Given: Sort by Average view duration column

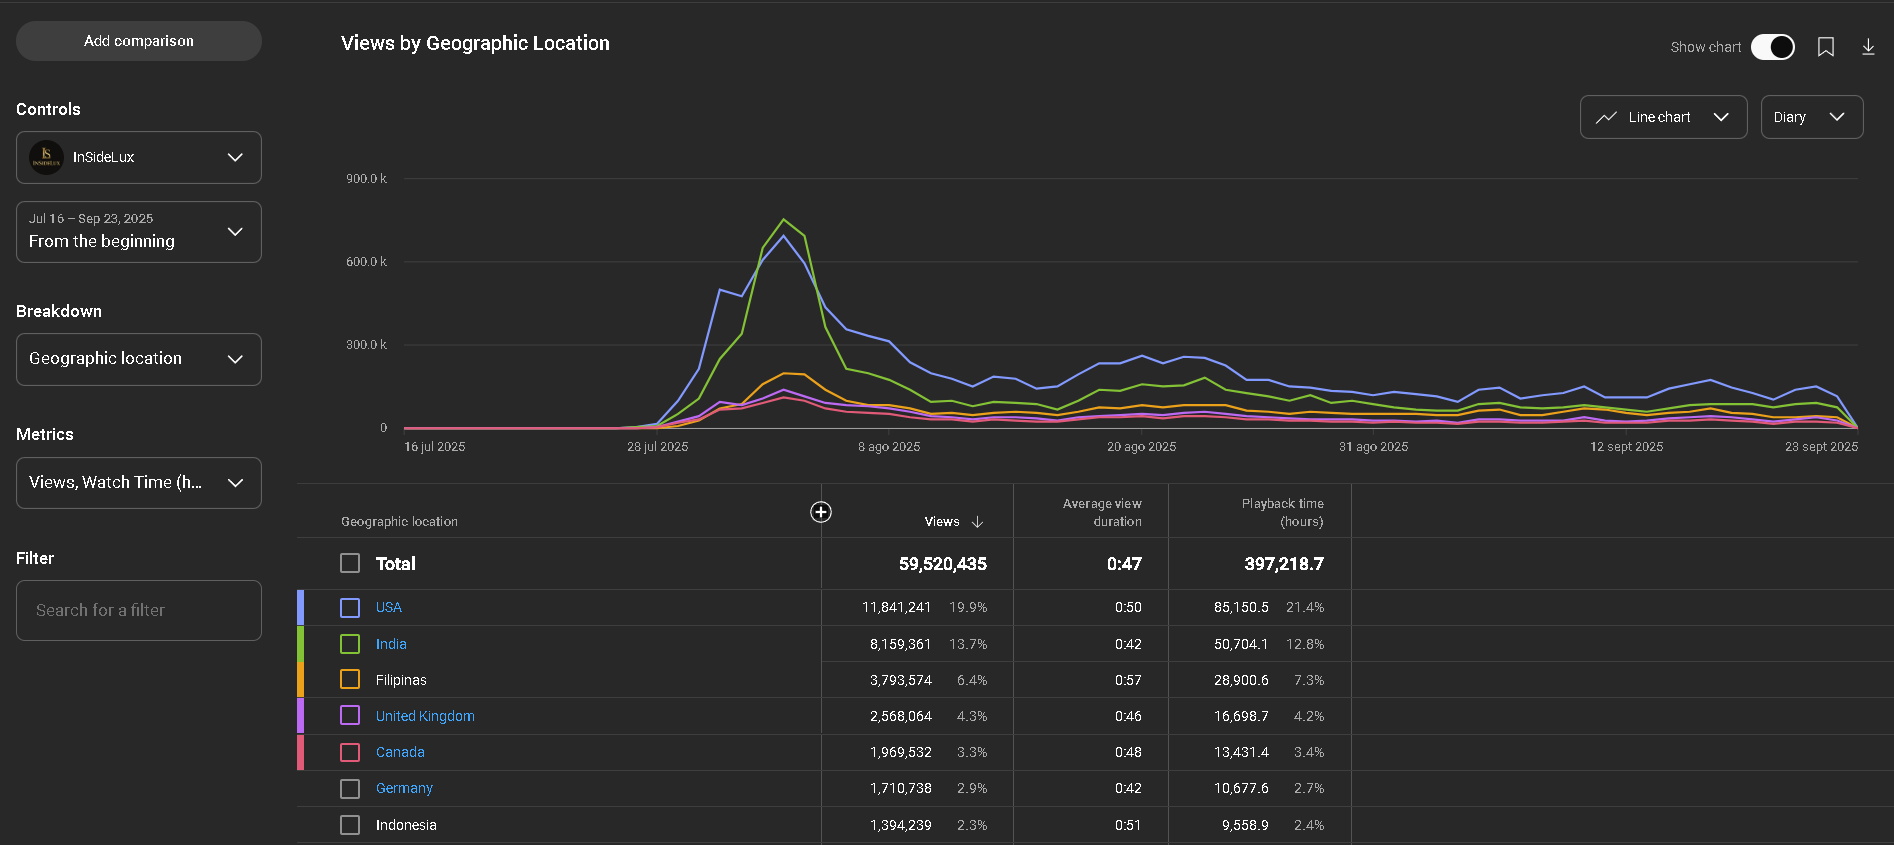Looking at the screenshot, I should click(x=1101, y=512).
